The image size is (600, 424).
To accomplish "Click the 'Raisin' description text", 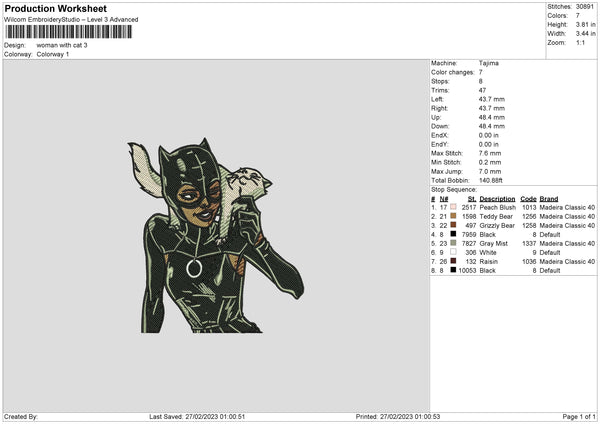I will pos(489,261).
